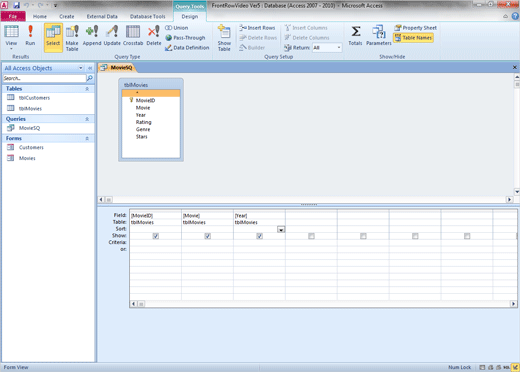
Task: Select the Rating field in tblMovies
Action: tap(143, 122)
